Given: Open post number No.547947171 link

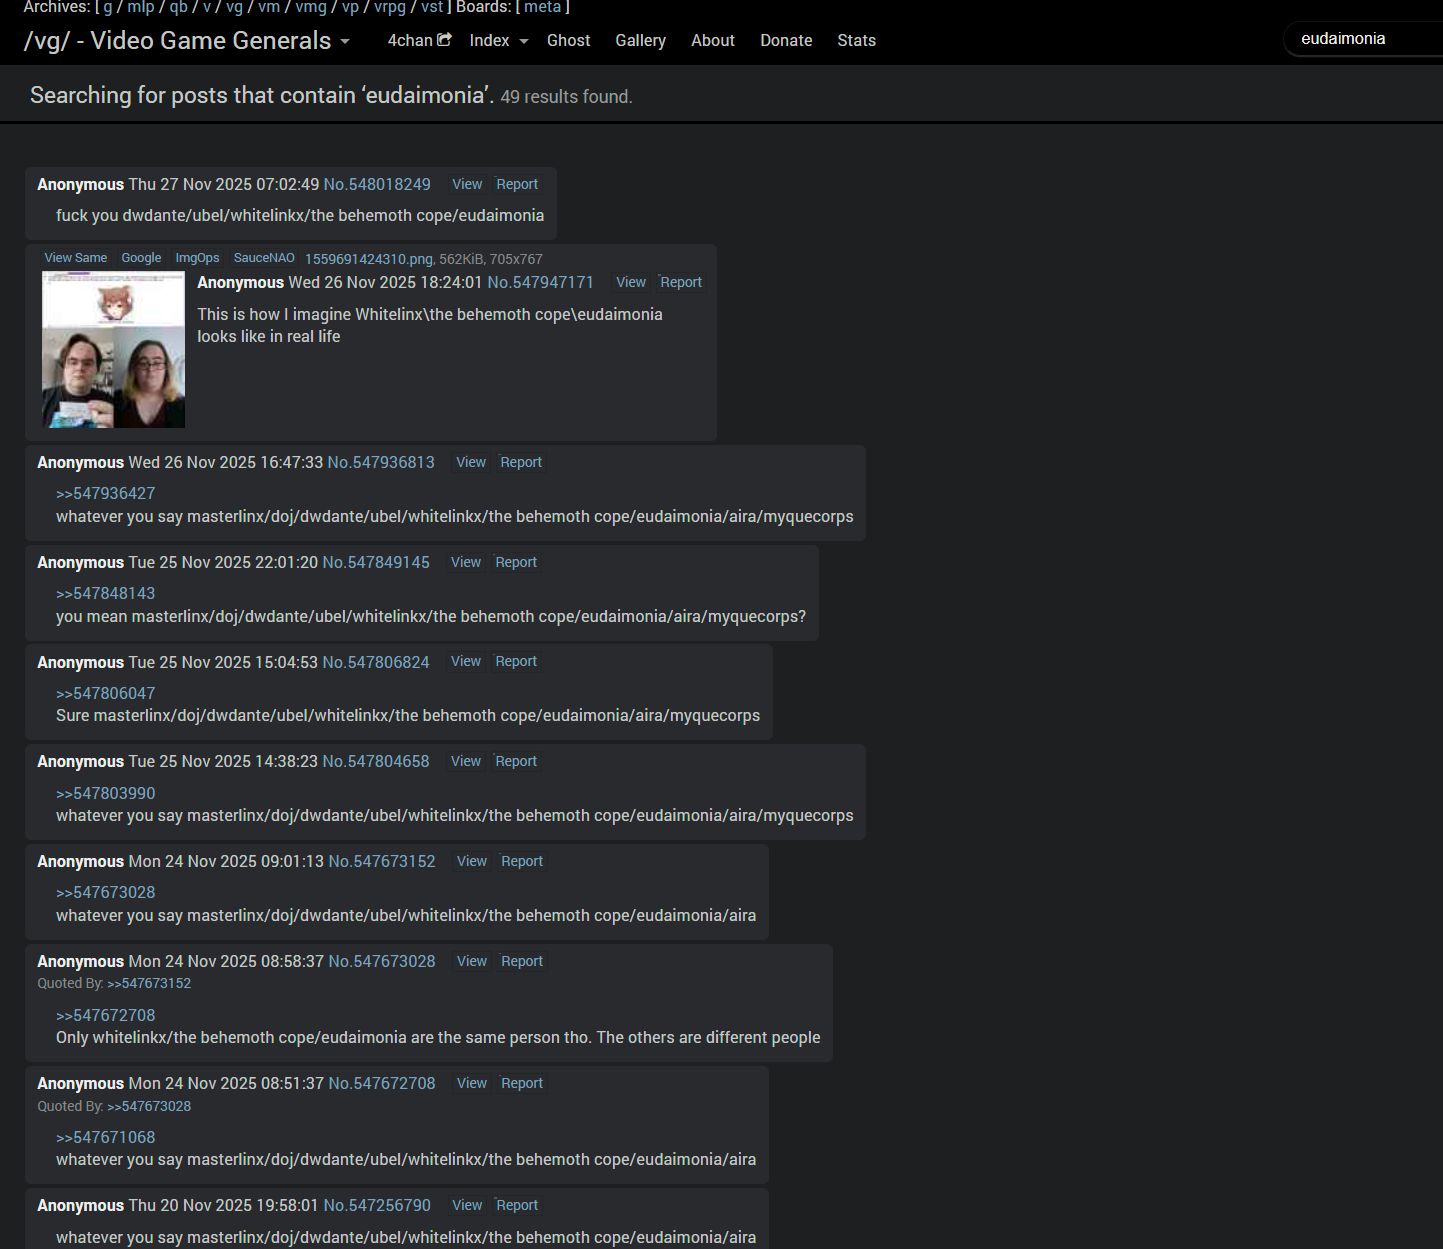Looking at the screenshot, I should coord(540,283).
